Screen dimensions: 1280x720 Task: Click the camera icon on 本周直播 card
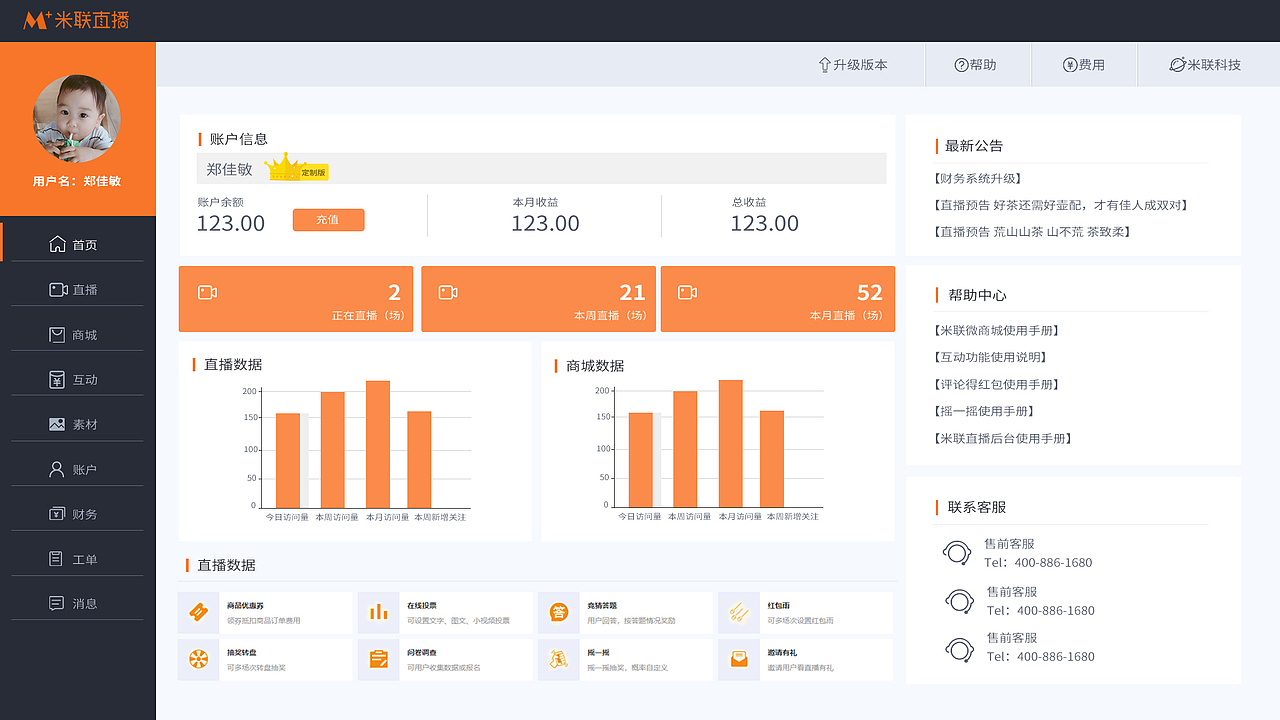448,292
